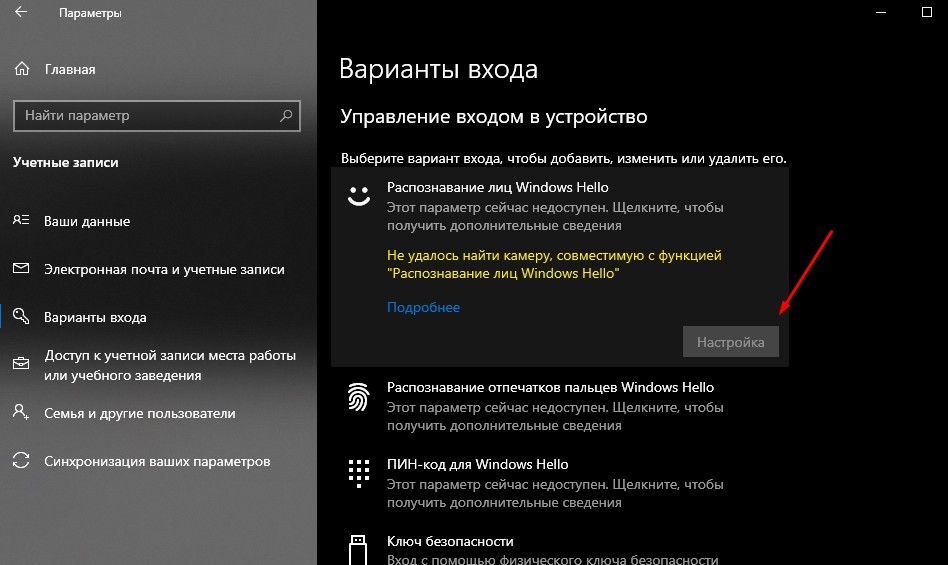Expand ПИН-код для Windows Hello option
The image size is (948, 565).
point(477,464)
